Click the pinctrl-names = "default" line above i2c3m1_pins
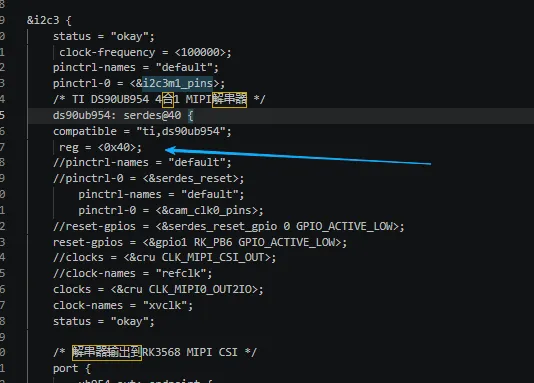Image resolution: width=534 pixels, height=383 pixels. tap(136, 67)
